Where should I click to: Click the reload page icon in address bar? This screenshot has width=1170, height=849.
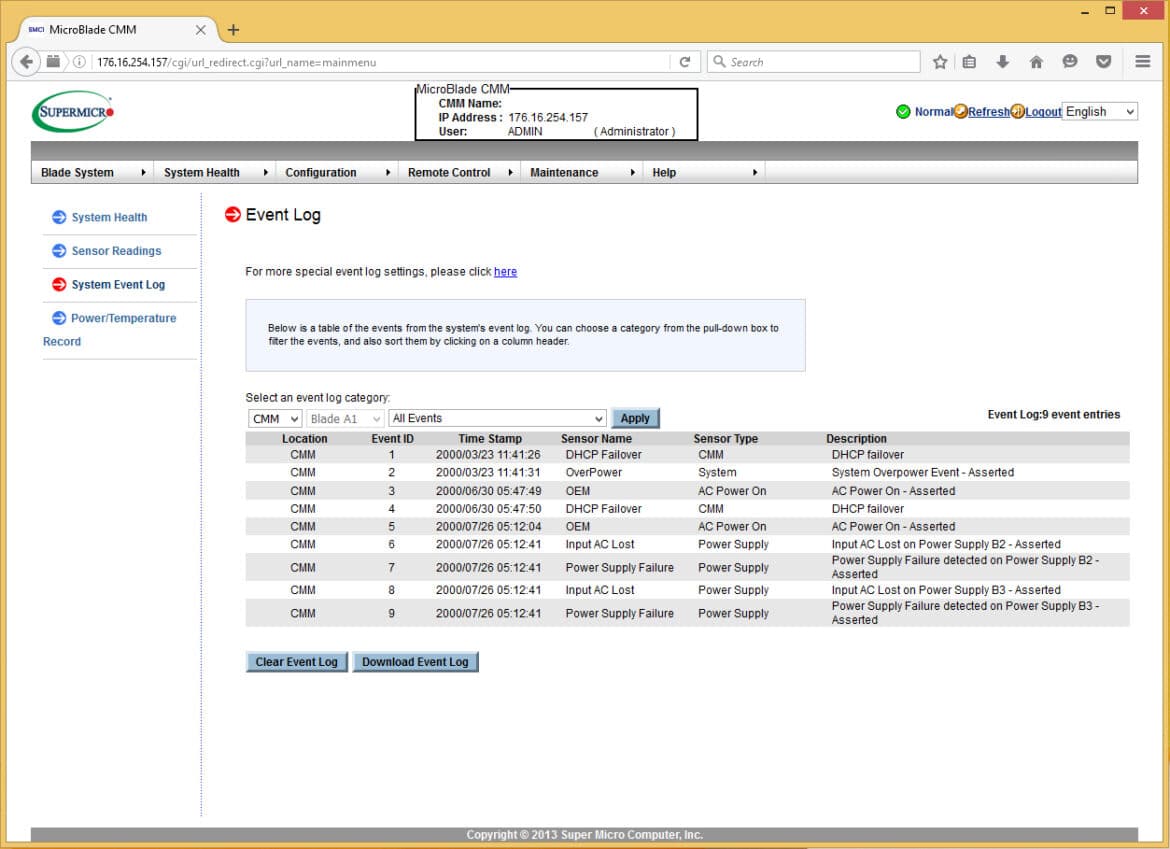[684, 62]
